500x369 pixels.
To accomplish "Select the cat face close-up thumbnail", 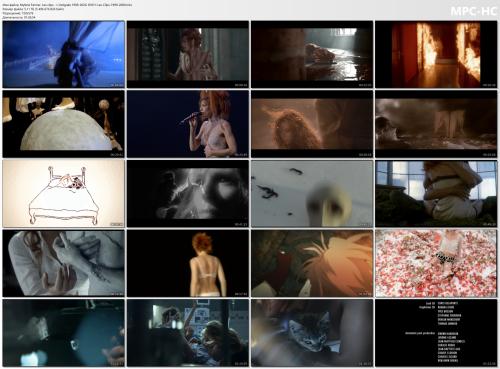I will coord(312,333).
